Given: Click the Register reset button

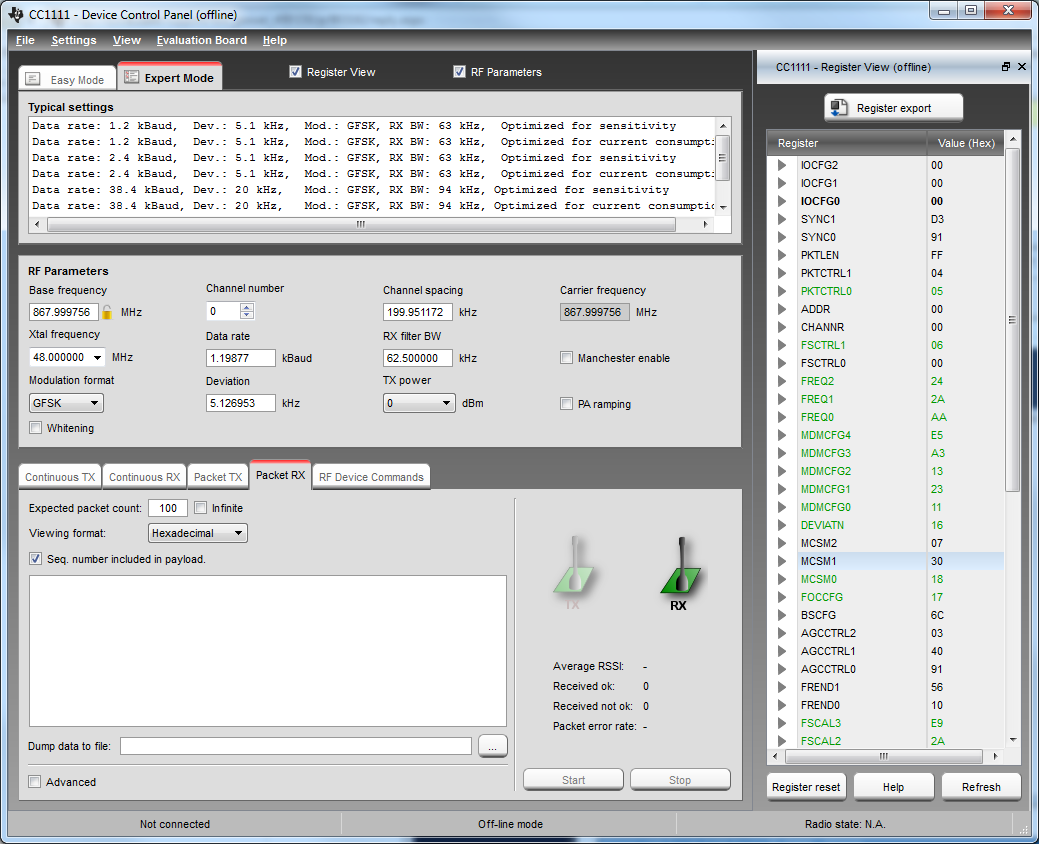Looking at the screenshot, I should [806, 787].
